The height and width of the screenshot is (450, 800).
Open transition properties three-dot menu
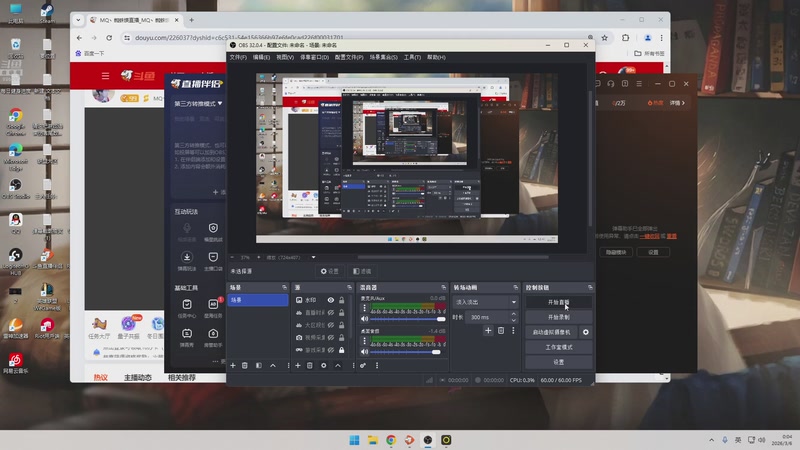point(513,331)
